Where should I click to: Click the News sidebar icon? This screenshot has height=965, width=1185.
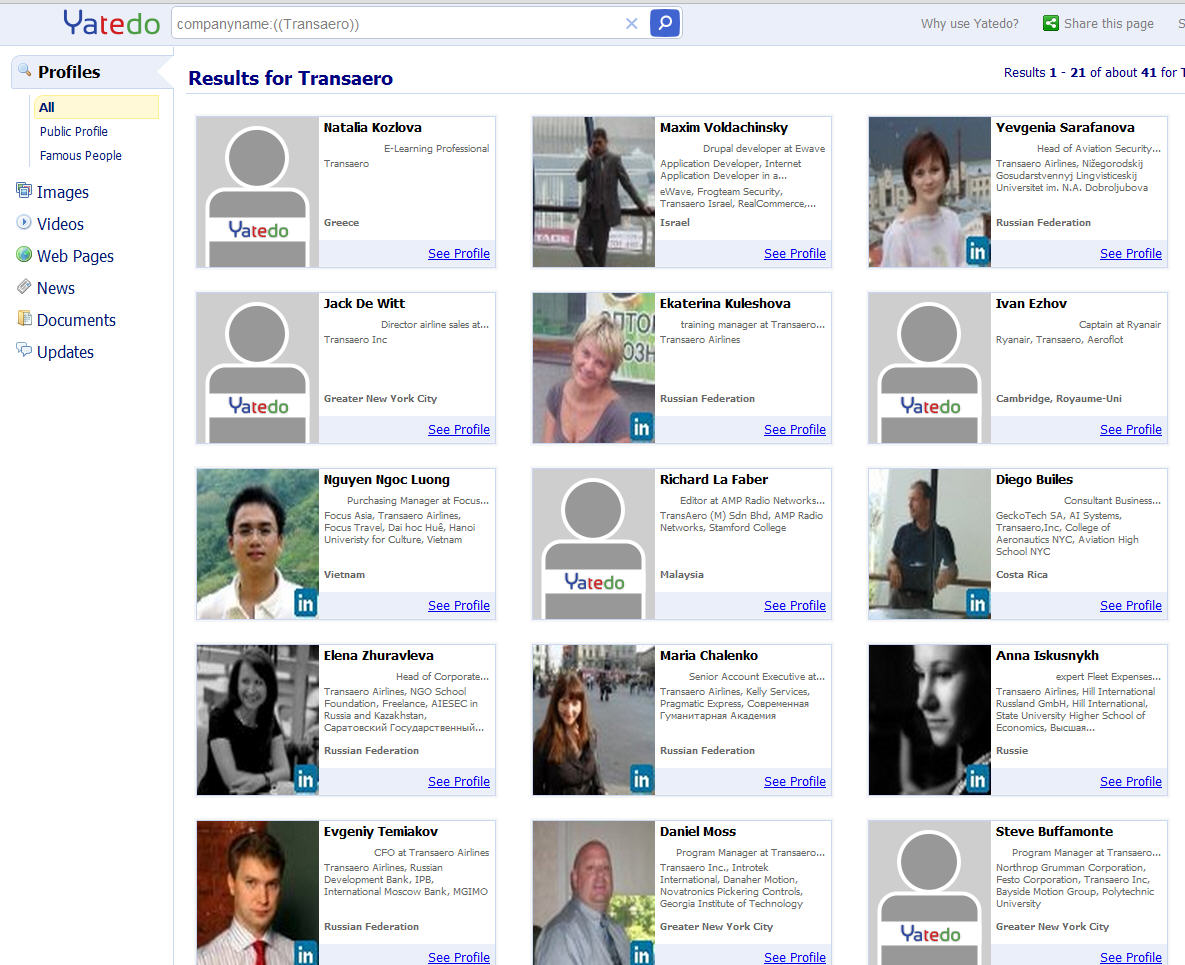[24, 286]
